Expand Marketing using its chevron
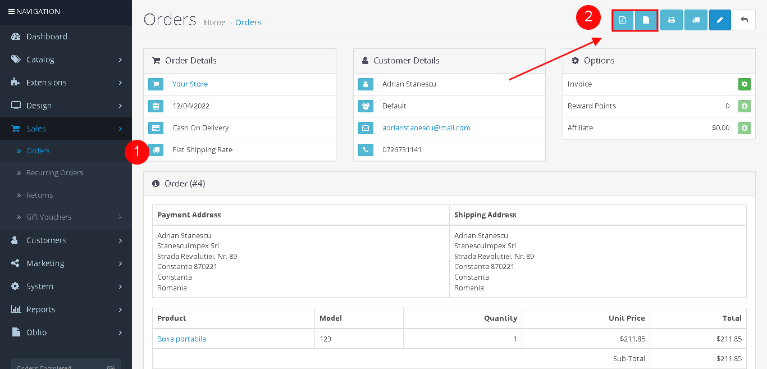767x369 pixels. point(120,264)
